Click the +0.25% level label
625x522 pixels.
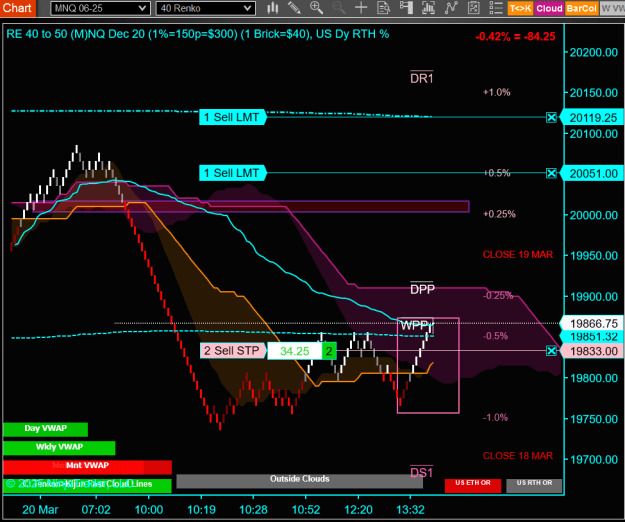point(499,214)
